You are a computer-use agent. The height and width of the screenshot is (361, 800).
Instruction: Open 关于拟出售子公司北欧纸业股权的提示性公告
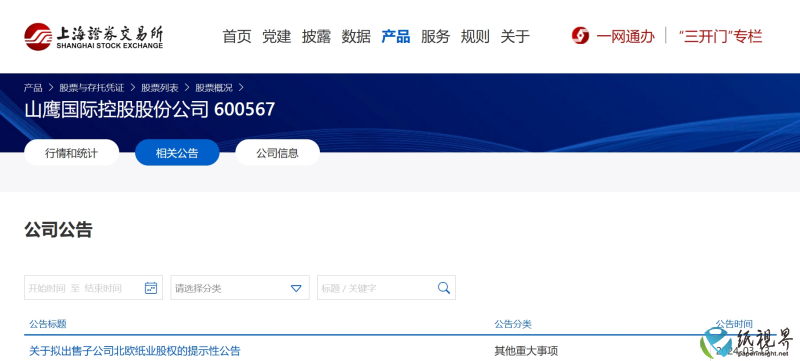pyautogui.click(x=134, y=351)
